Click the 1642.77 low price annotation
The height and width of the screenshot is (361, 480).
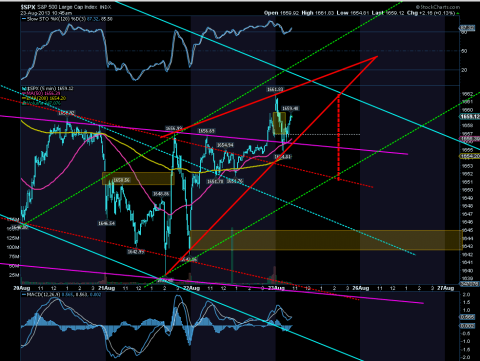(136, 252)
